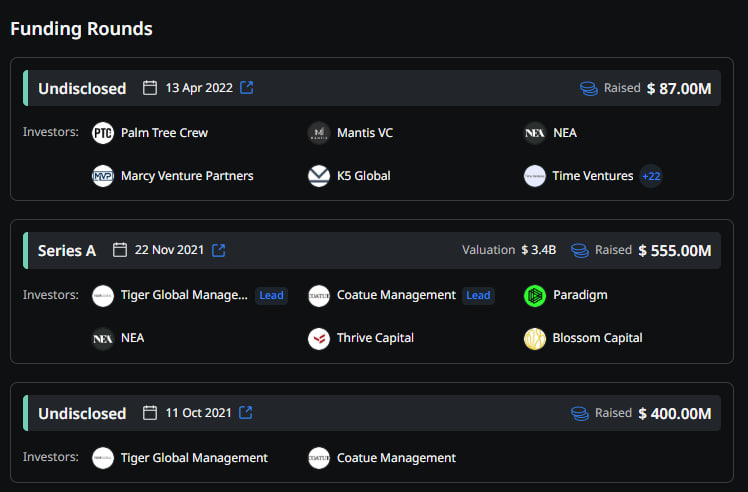This screenshot has width=748, height=492.
Task: Expand the +22 more investors badge
Action: pos(651,176)
